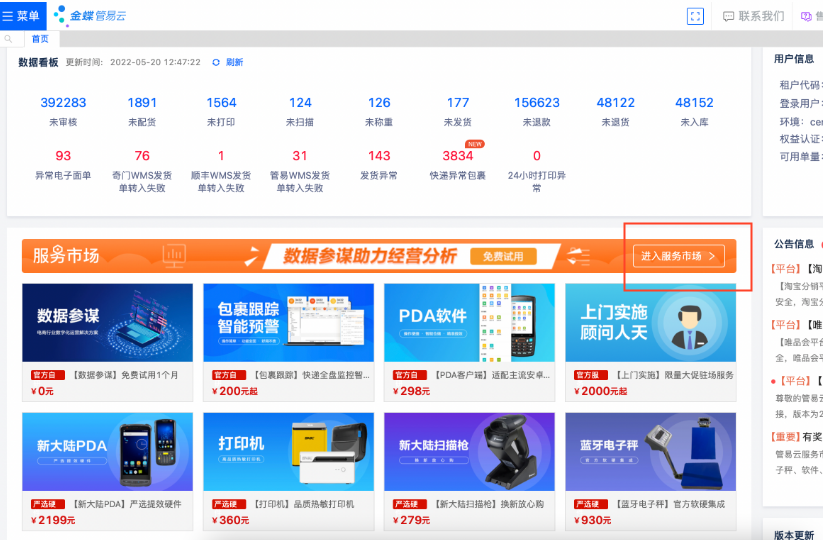This screenshot has width=823, height=540.
Task: Open 上门实施顾问人天 card image
Action: [x=650, y=322]
